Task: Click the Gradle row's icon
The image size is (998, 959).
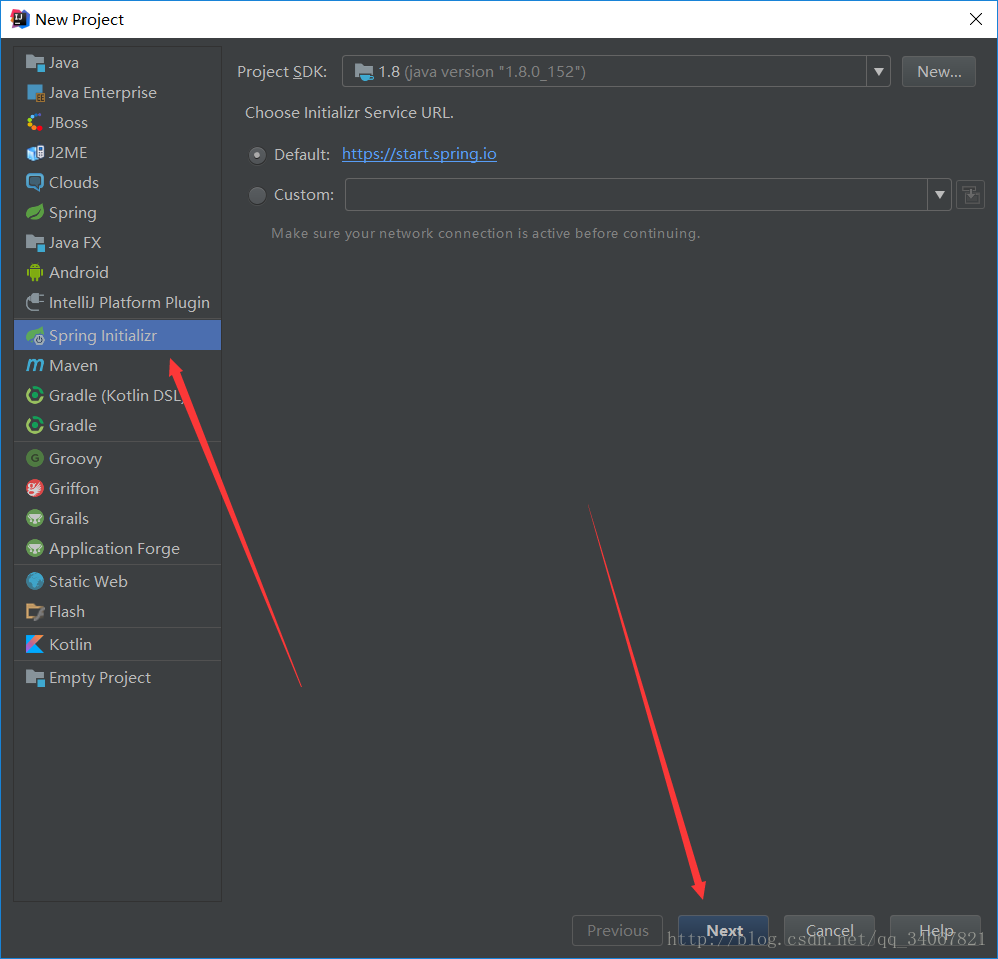Action: (x=35, y=425)
